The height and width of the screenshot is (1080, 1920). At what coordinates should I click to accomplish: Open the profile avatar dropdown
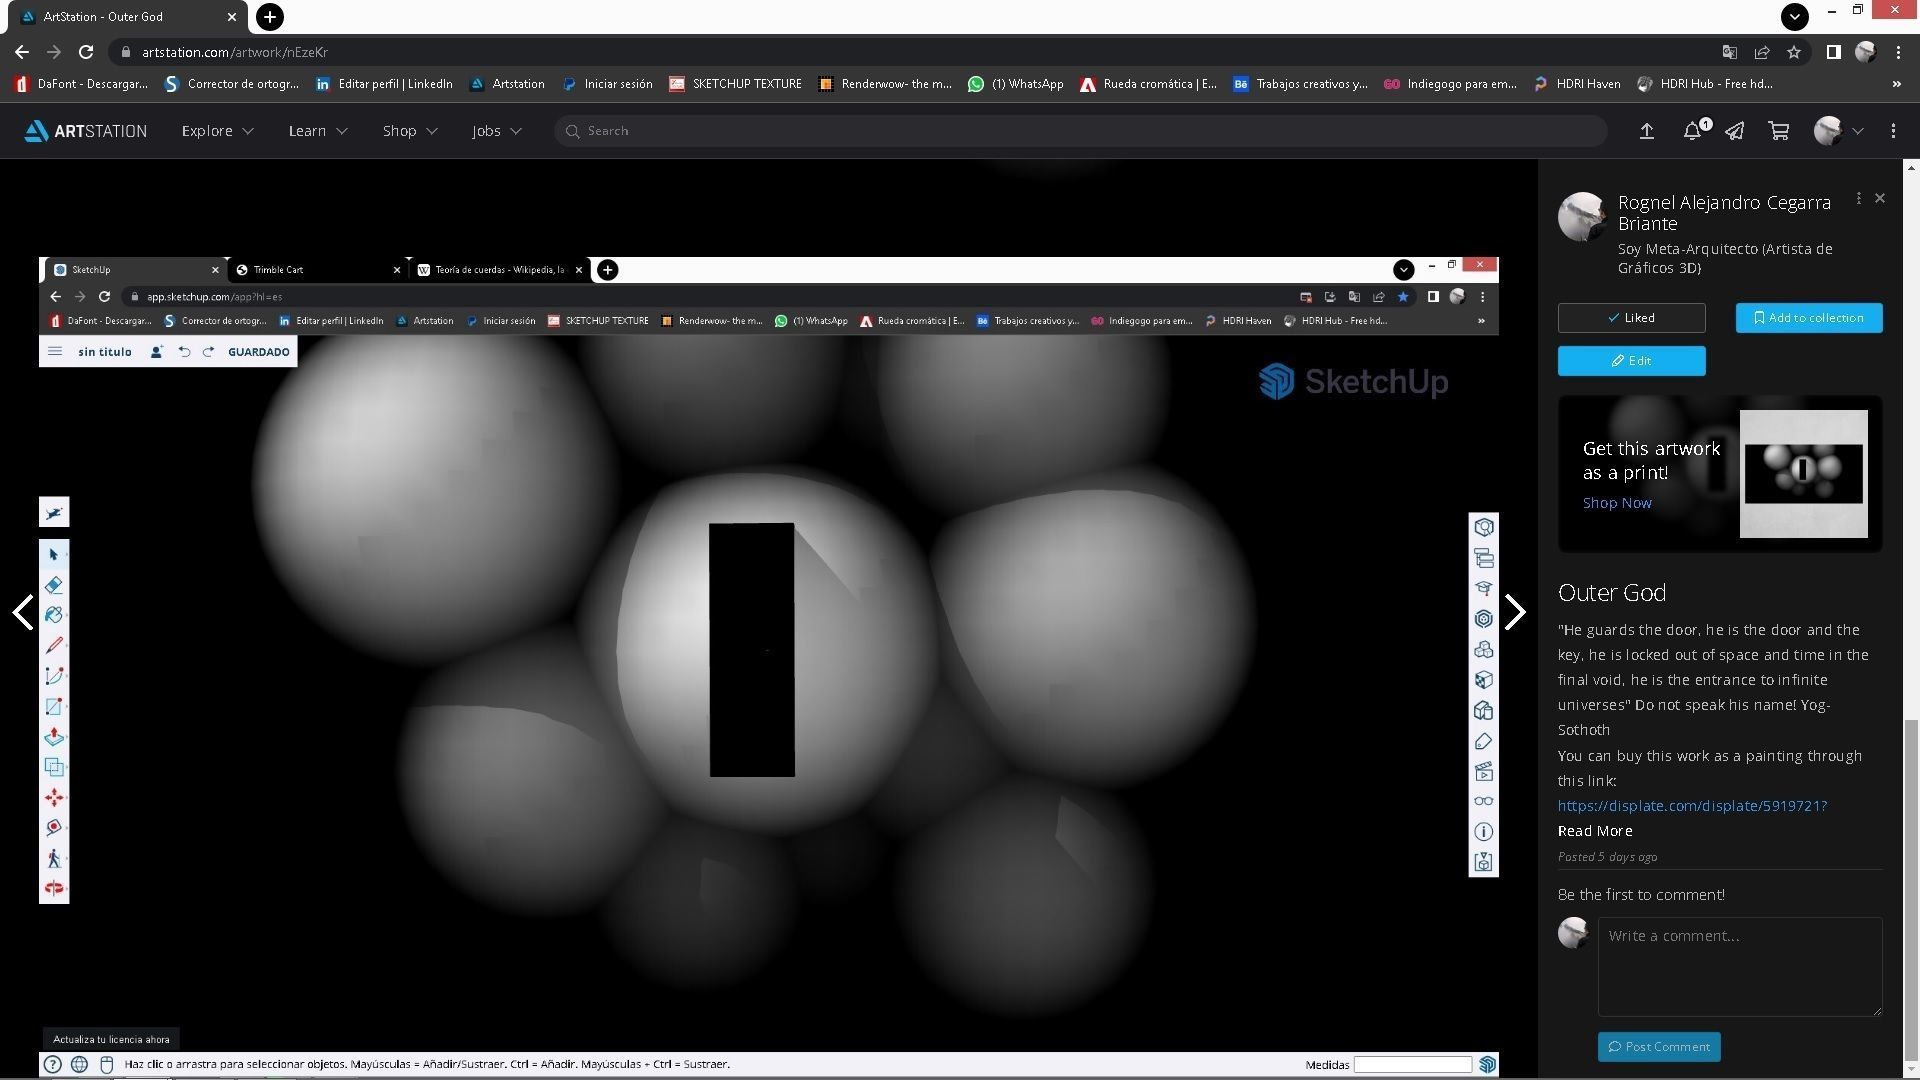tap(1838, 131)
